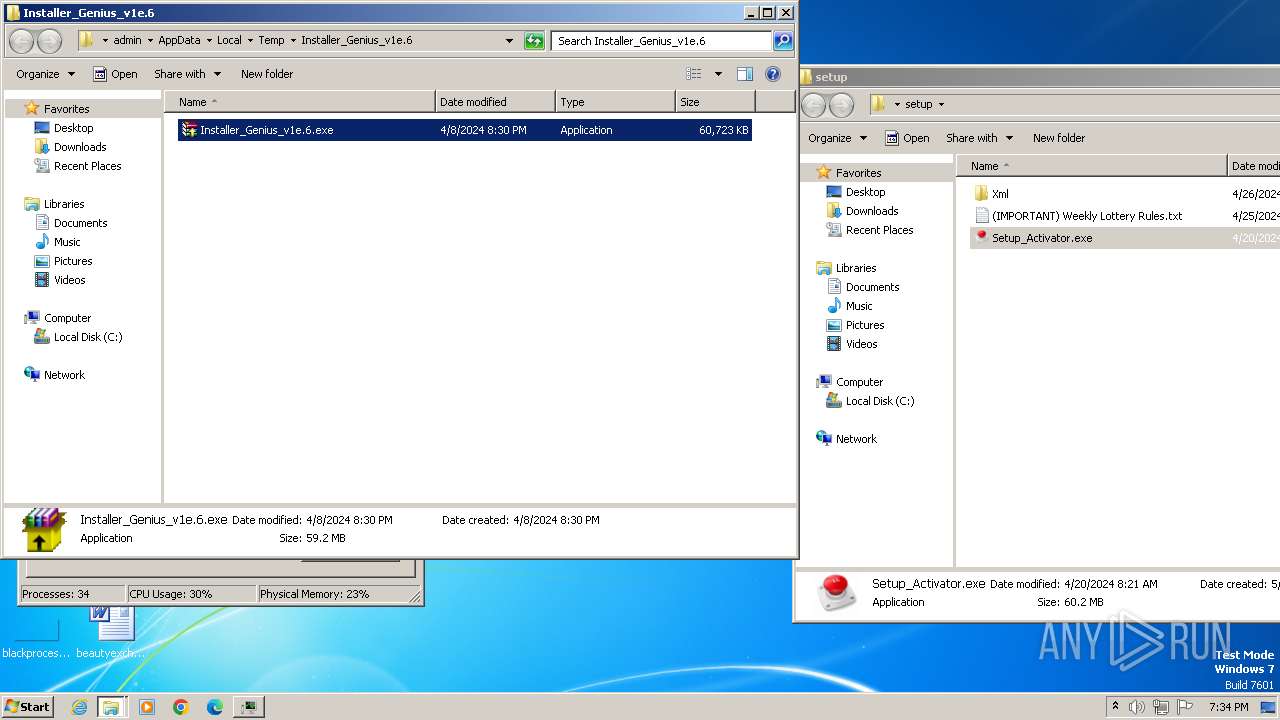1280x720 pixels.
Task: Expand the Temp breadcrumb arrow
Action: coord(293,41)
